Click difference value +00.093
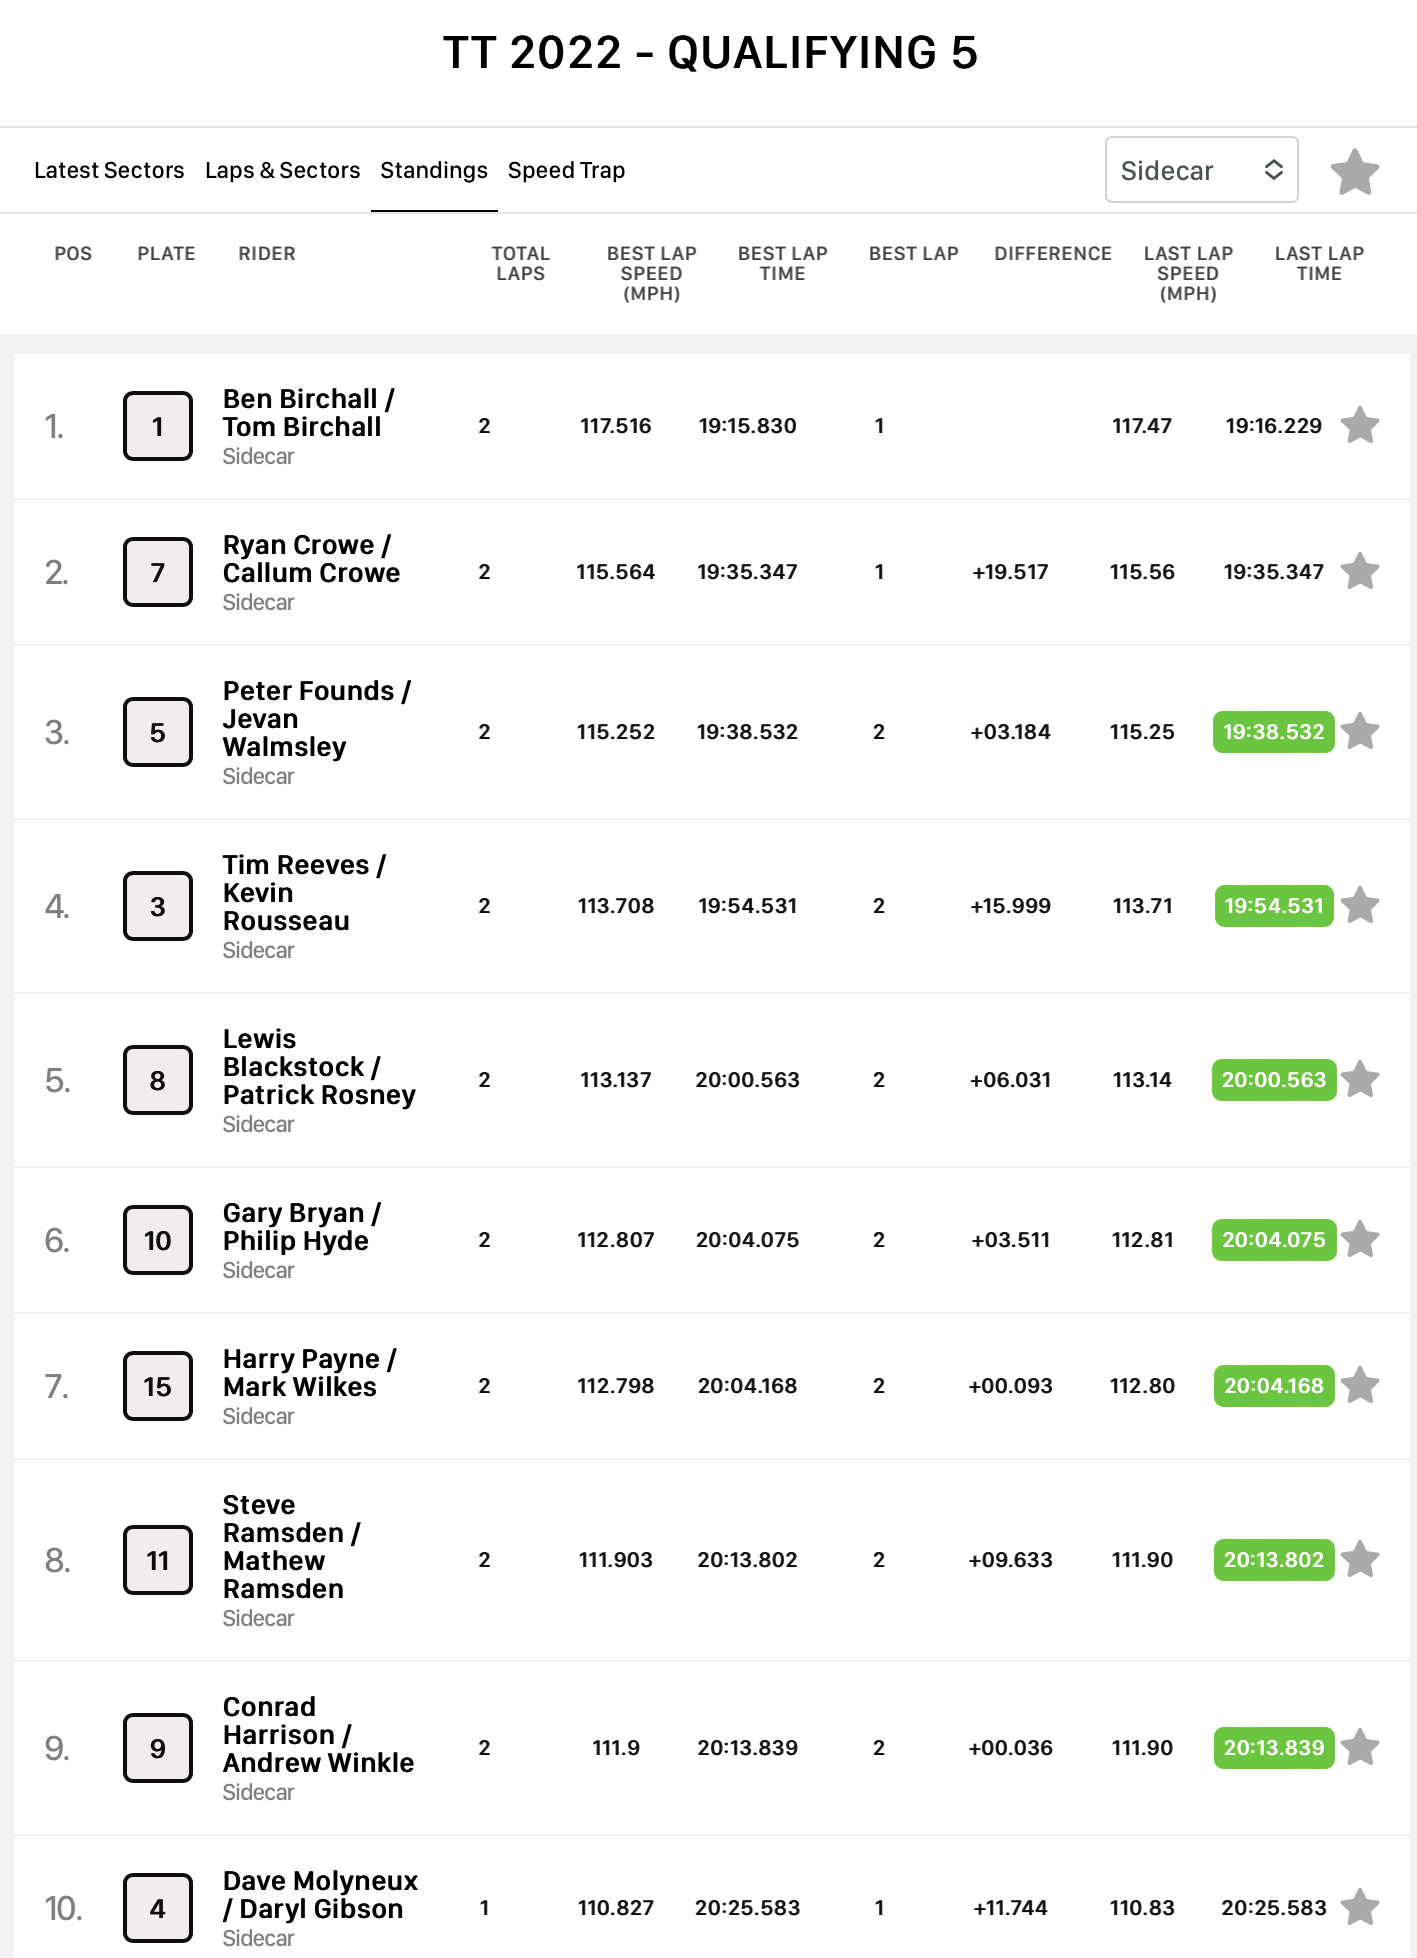This screenshot has width=1417, height=1958. 1010,1386
